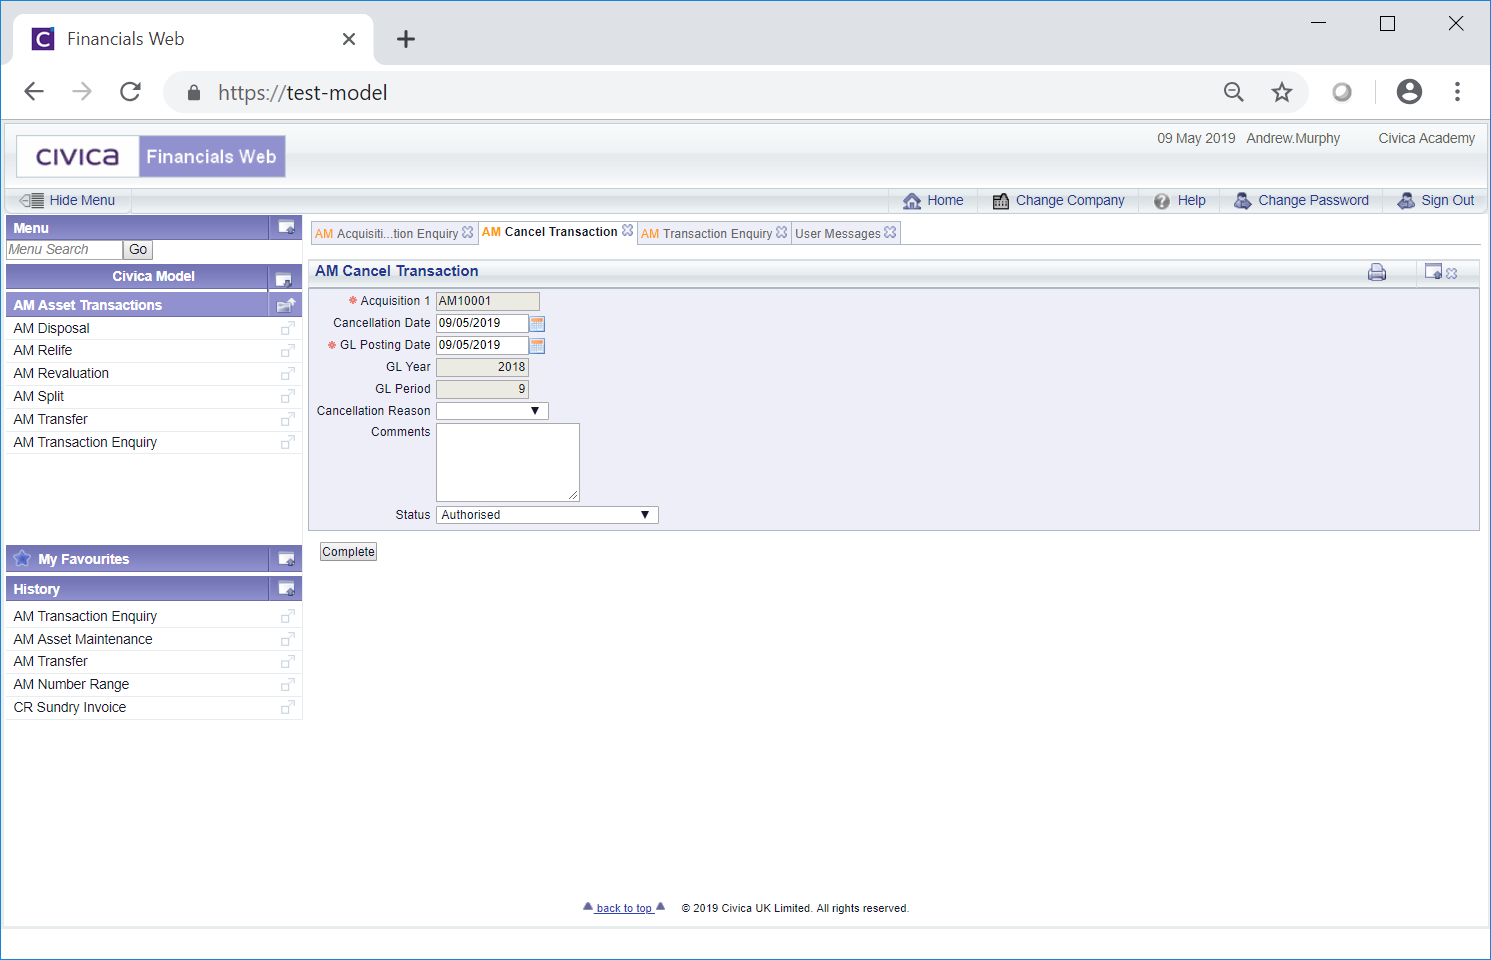Close the AM Acquisition Enquiry tab
Image resolution: width=1491 pixels, height=960 pixels.
(467, 232)
